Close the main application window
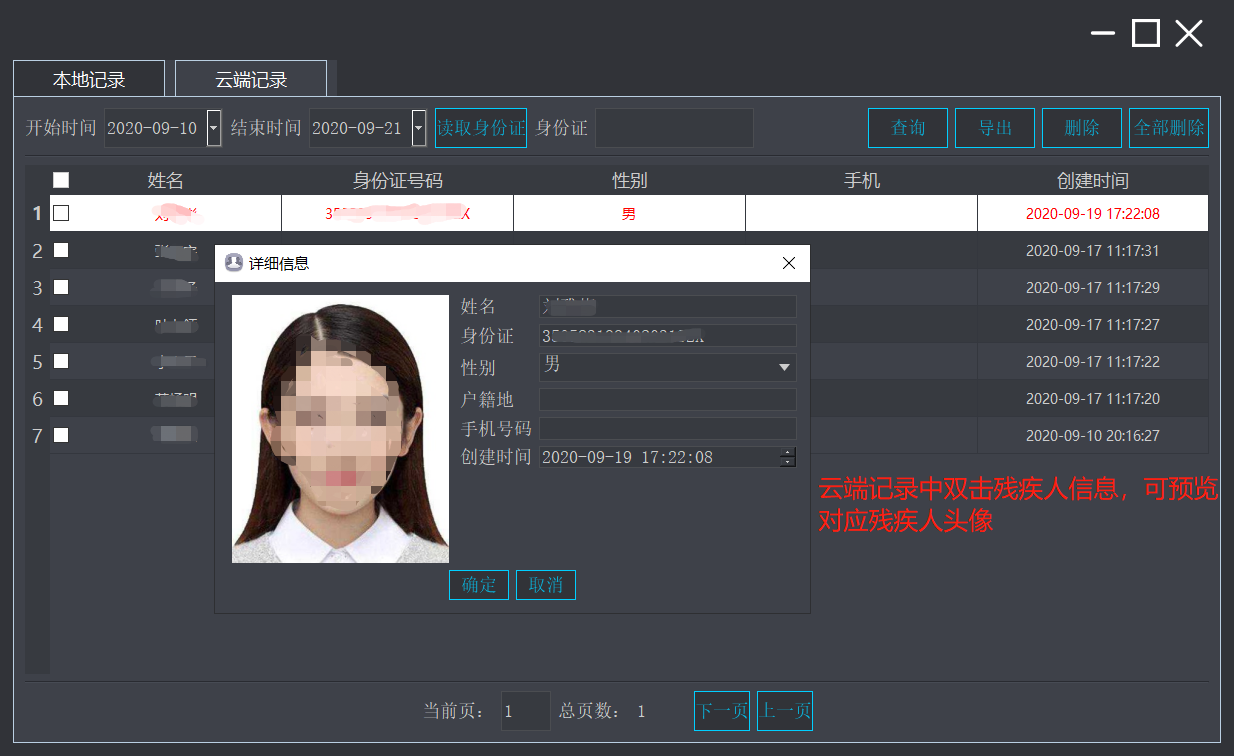Image resolution: width=1234 pixels, height=756 pixels. 1189,33
